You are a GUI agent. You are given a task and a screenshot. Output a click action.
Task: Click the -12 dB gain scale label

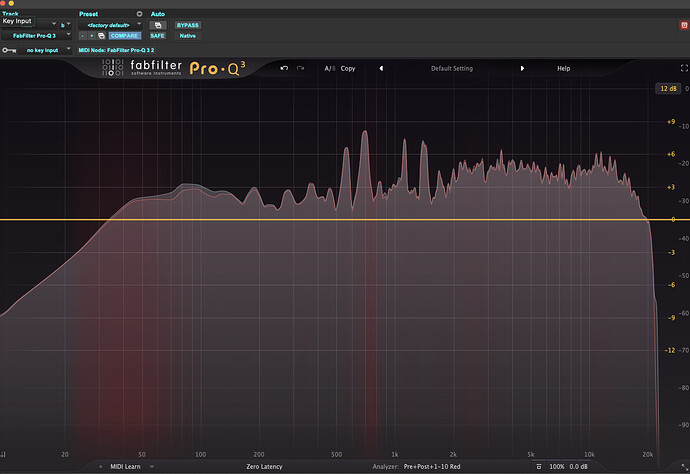tap(669, 350)
